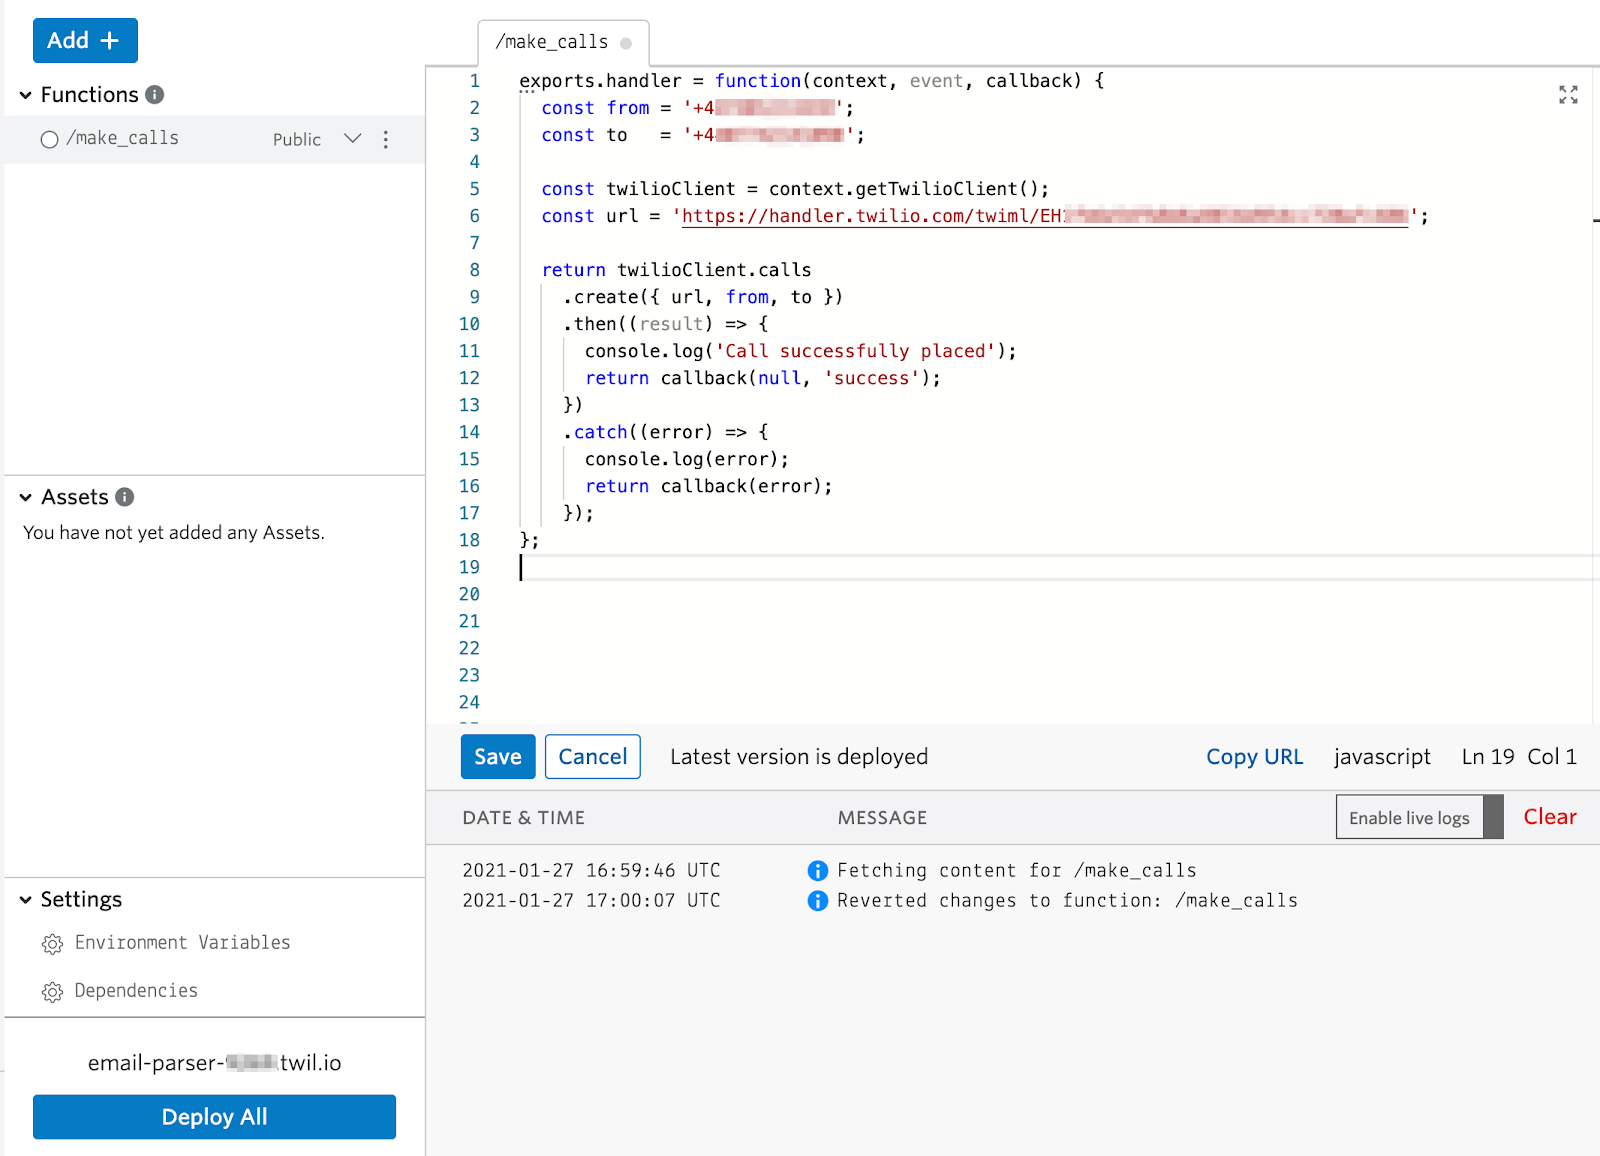Click the Assets info icon
Screen dimensions: 1600x1156
point(125,497)
